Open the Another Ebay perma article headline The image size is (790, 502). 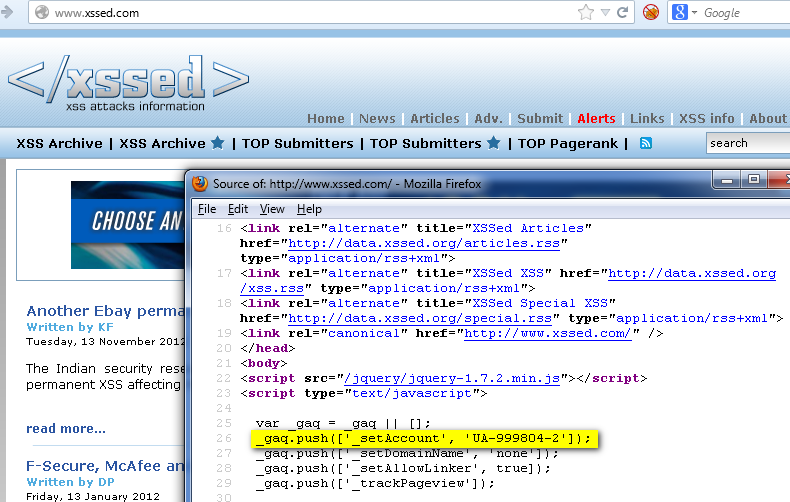tap(105, 311)
